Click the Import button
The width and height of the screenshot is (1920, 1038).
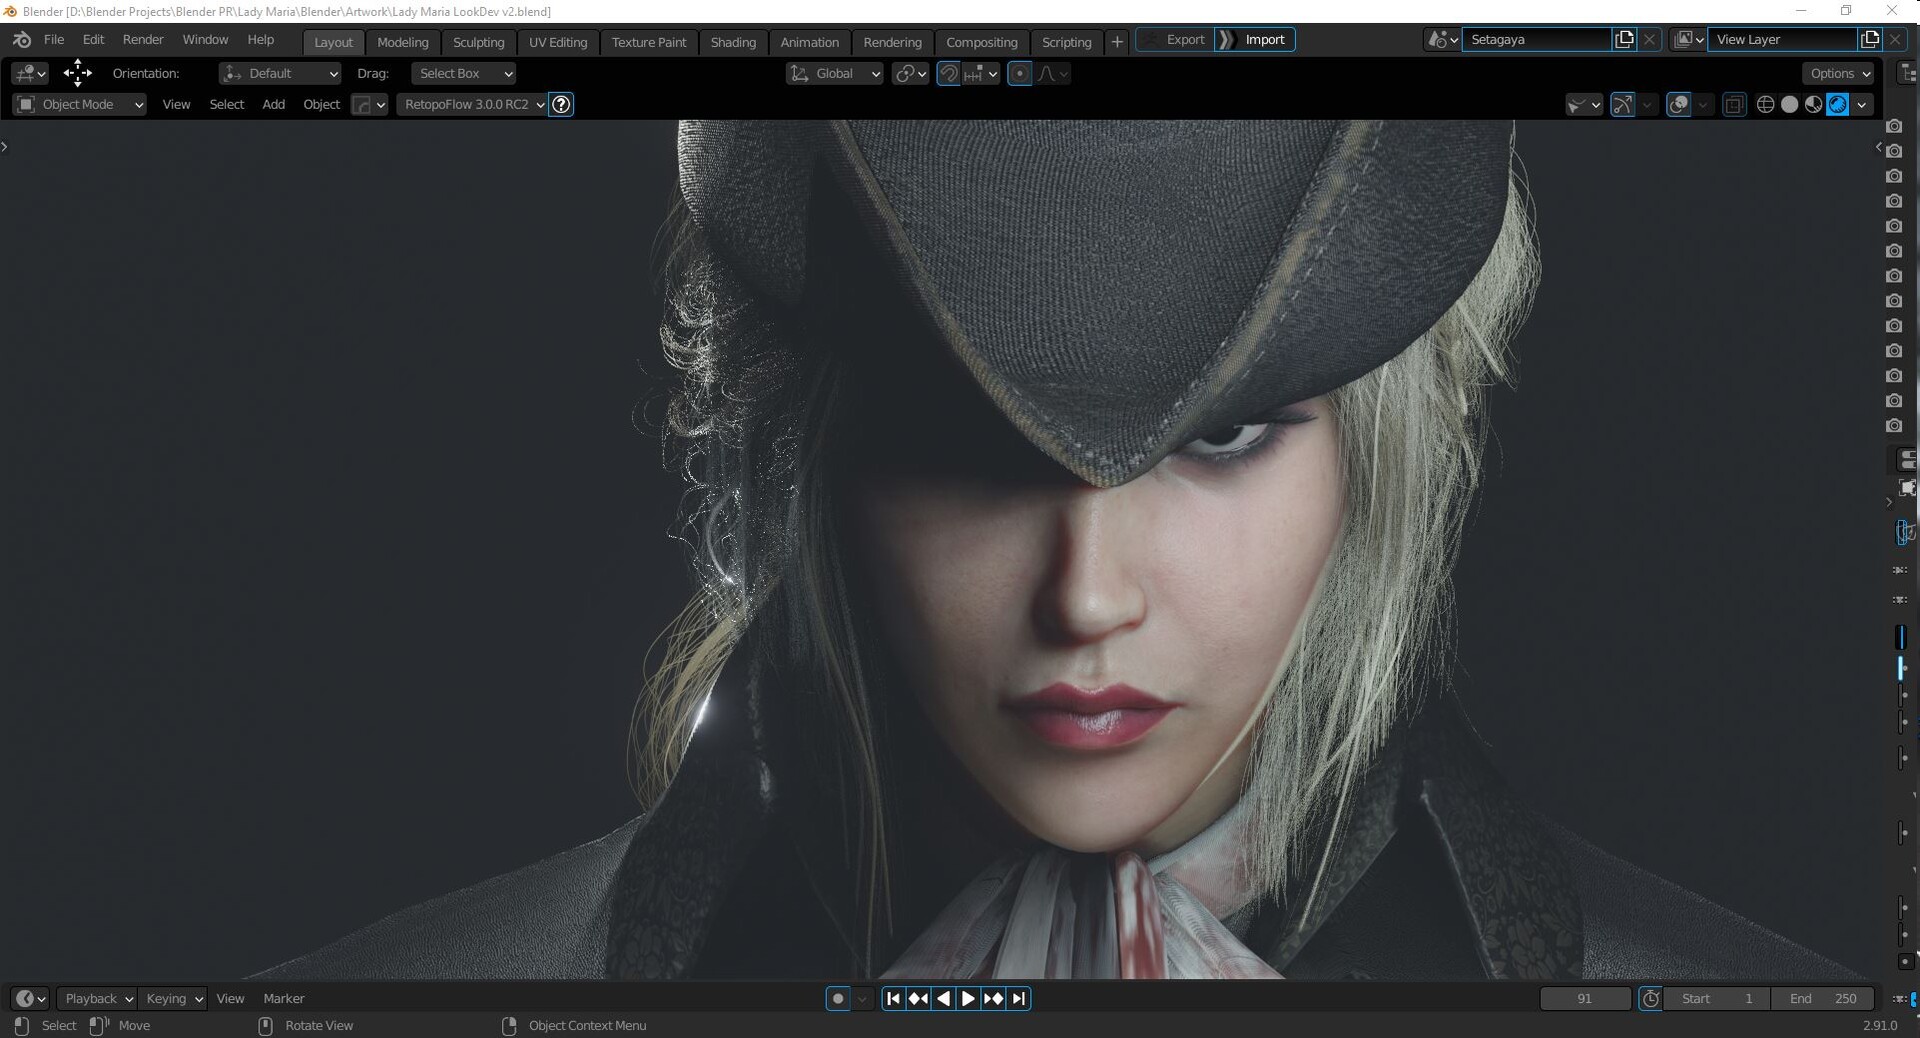coord(1255,40)
